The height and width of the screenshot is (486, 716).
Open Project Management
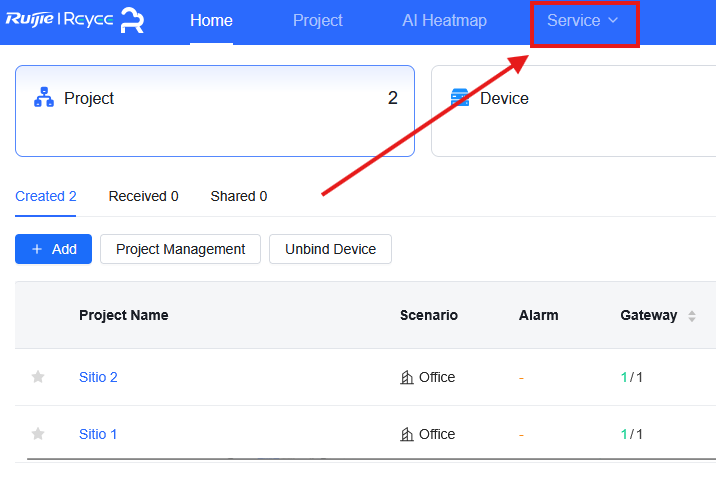[180, 249]
